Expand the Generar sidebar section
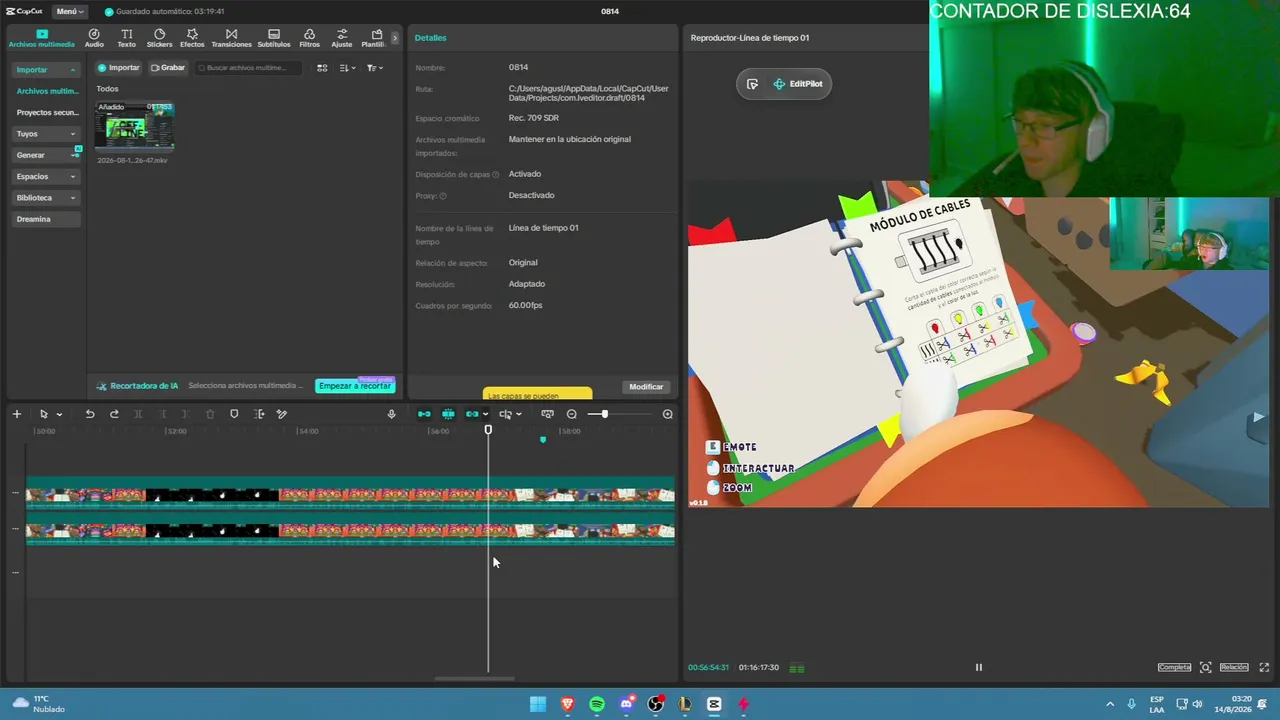 coord(45,155)
